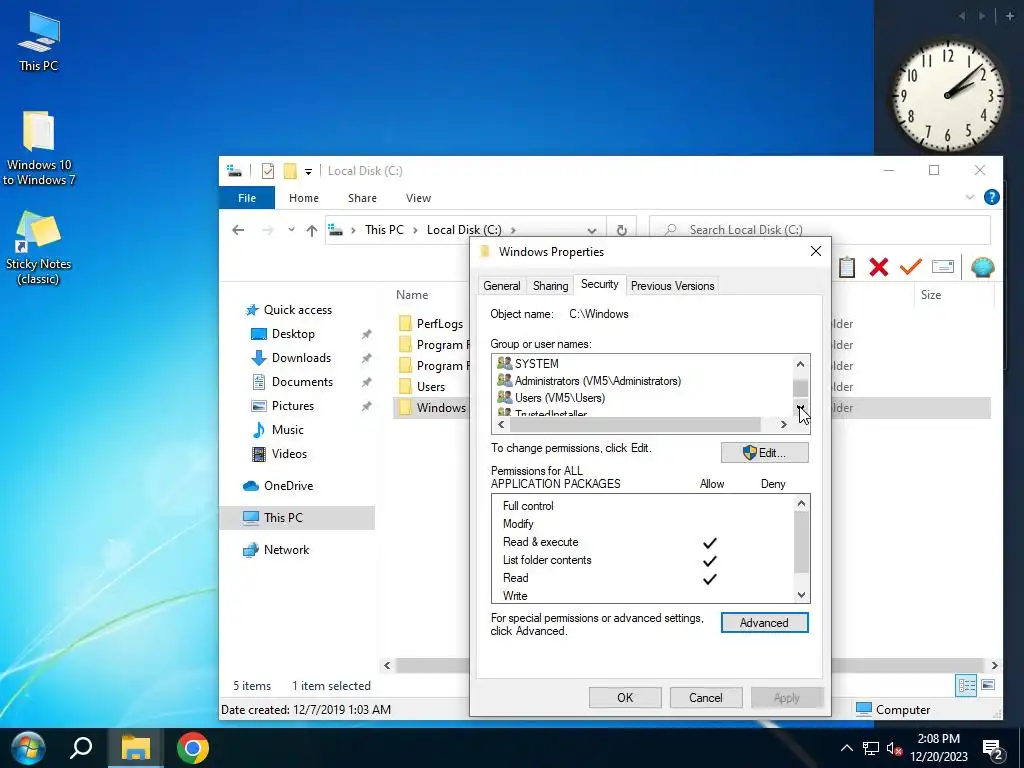The image size is (1024, 768).
Task: Click properties checkmark icon in quick access toolbar
Action: tap(268, 171)
